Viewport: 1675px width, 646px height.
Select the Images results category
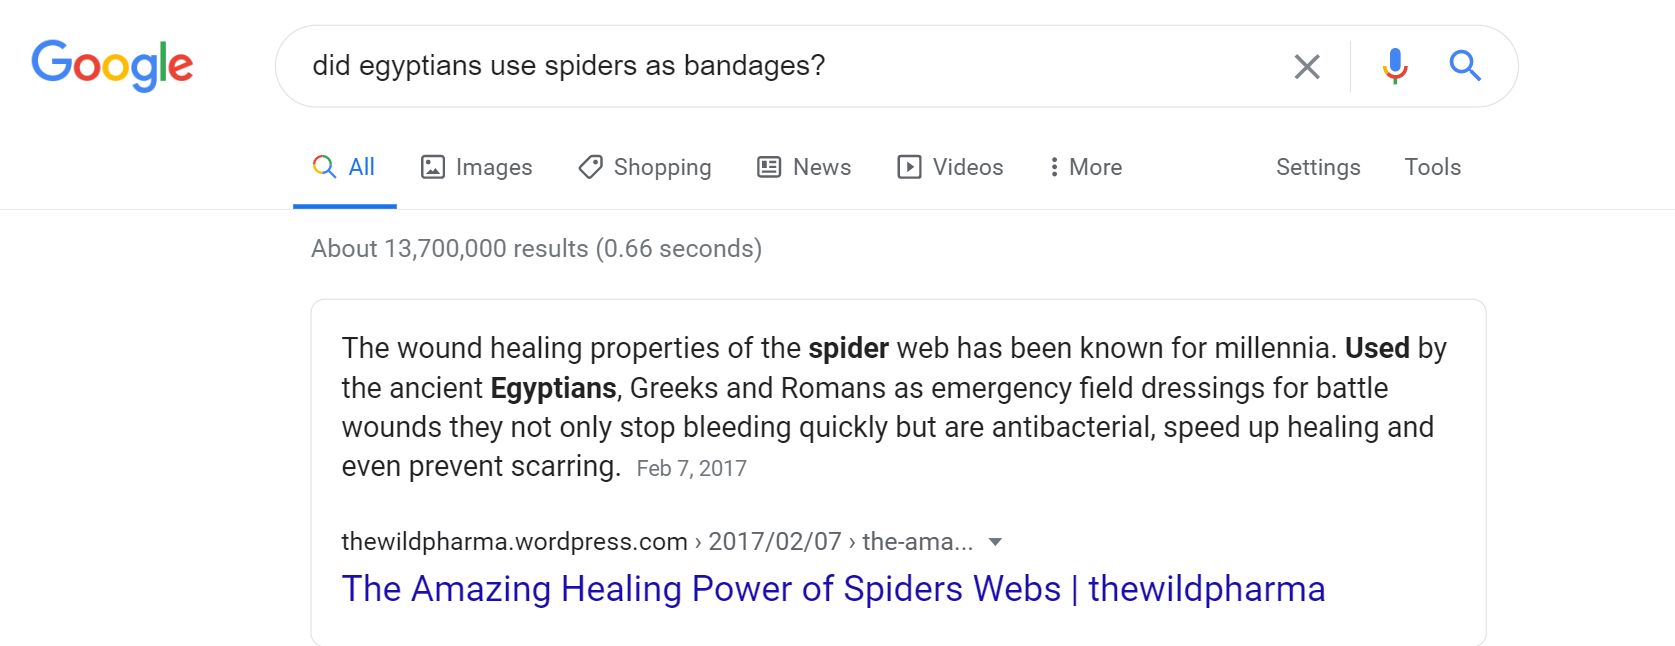tap(476, 167)
